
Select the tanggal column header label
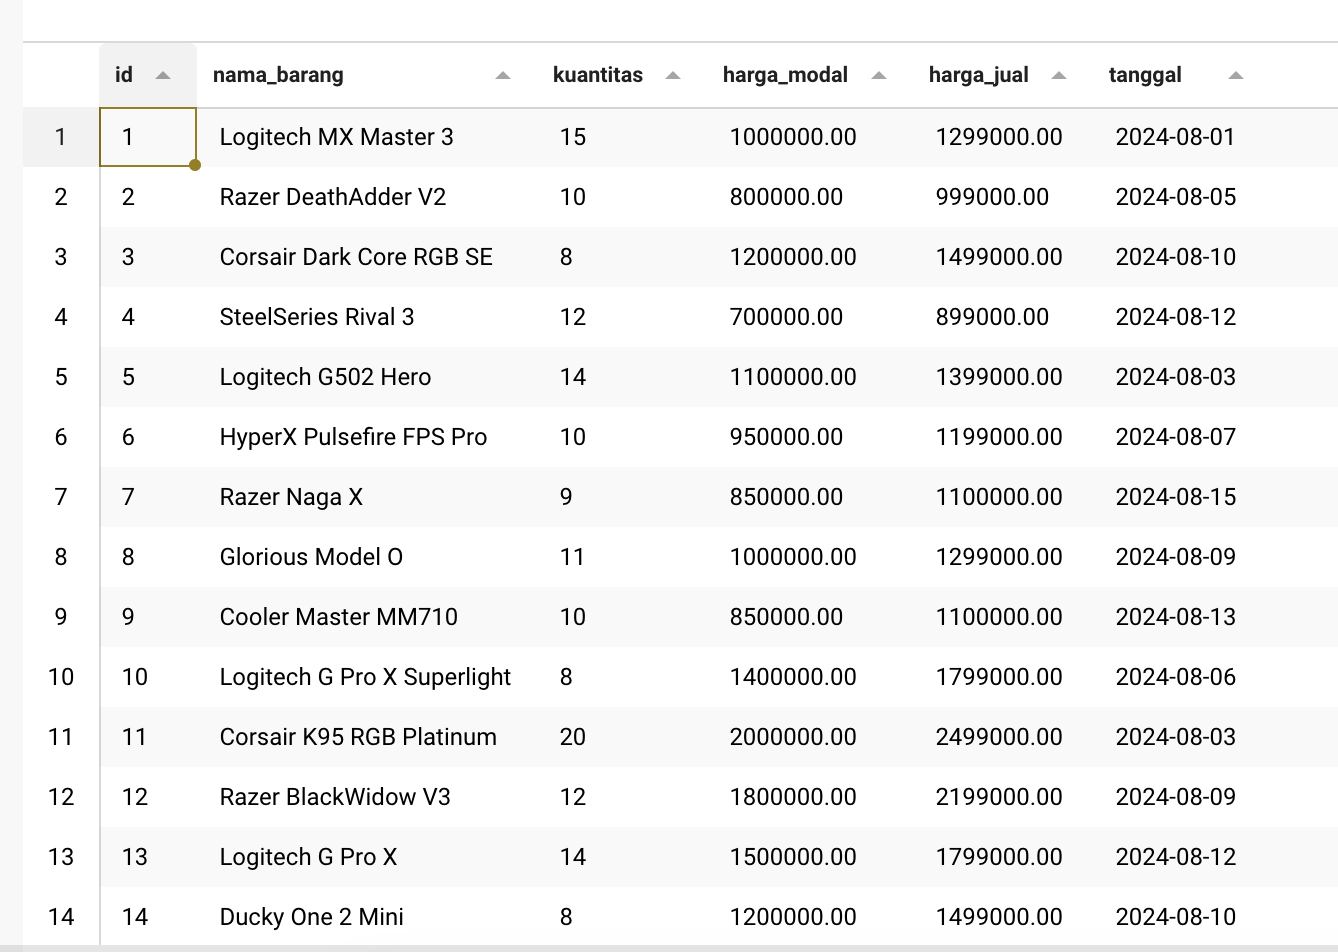[x=1145, y=75]
